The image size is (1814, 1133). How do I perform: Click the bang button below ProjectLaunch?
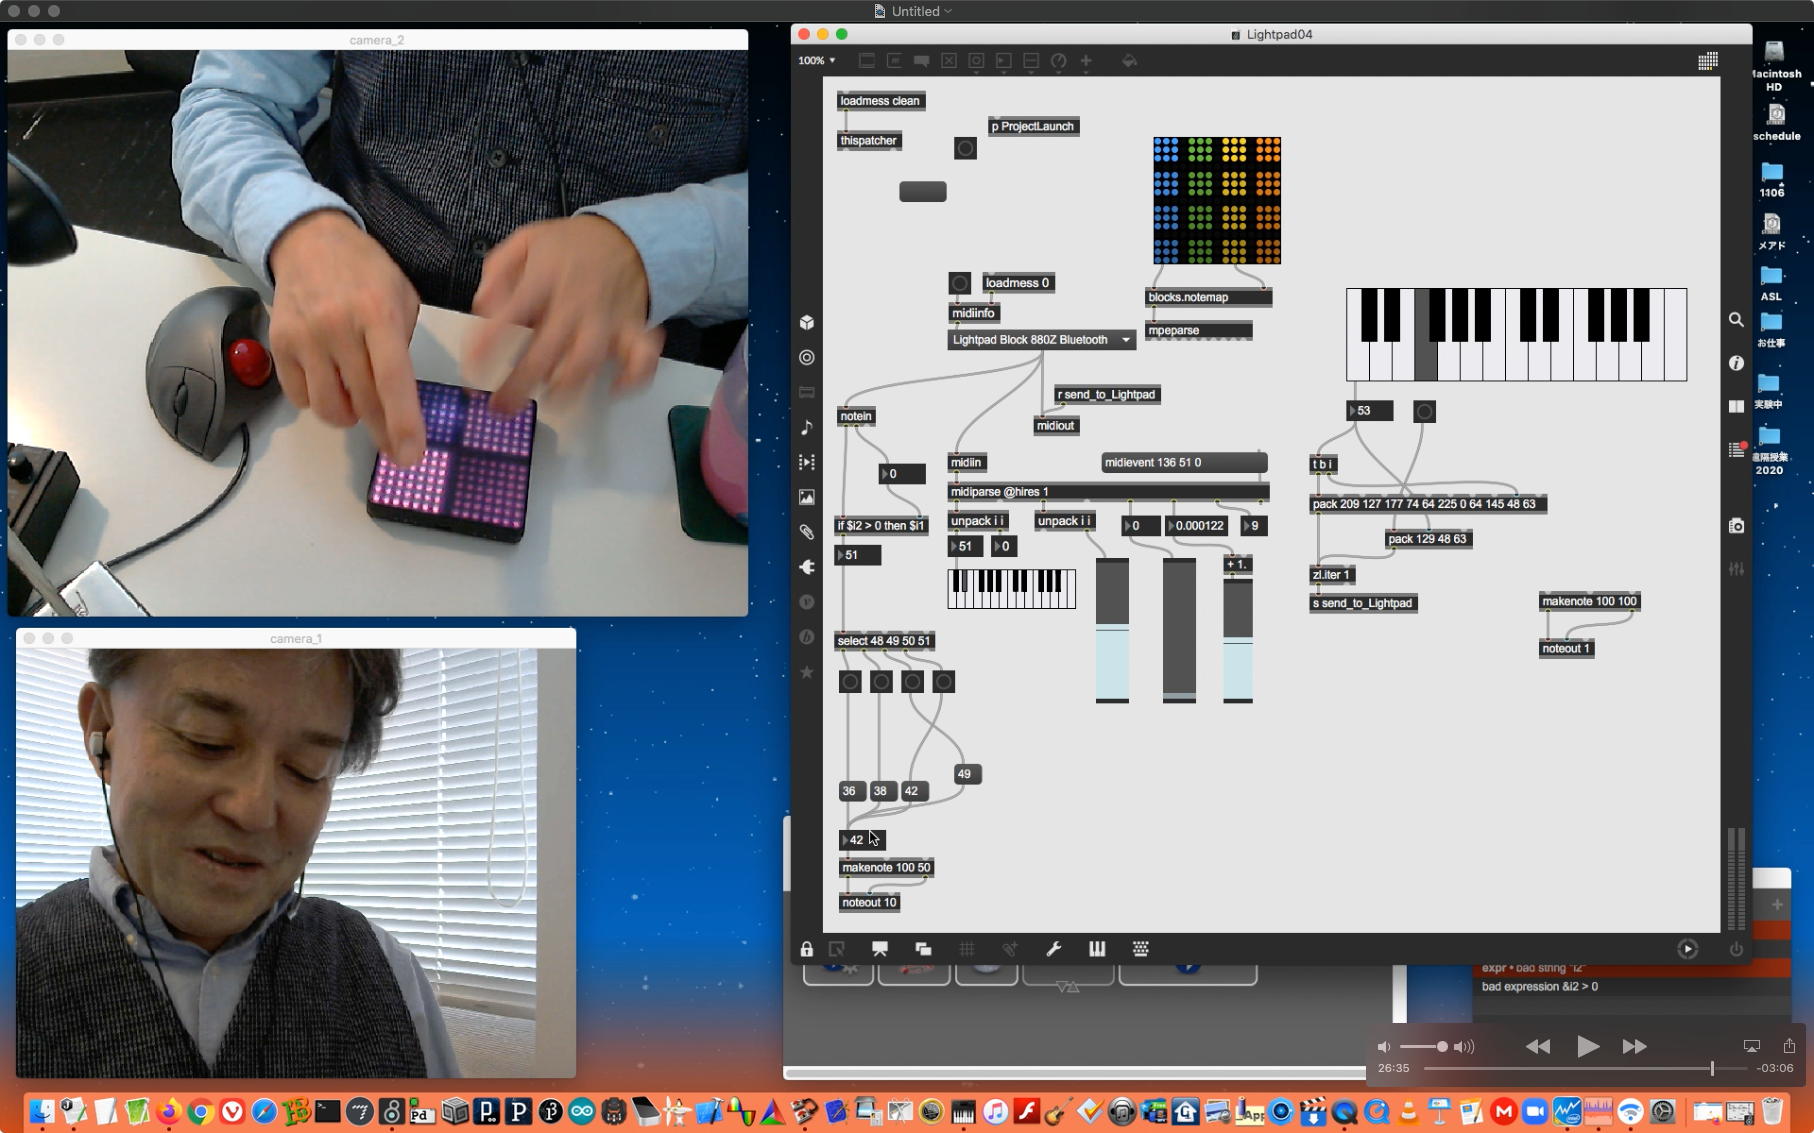click(x=965, y=149)
